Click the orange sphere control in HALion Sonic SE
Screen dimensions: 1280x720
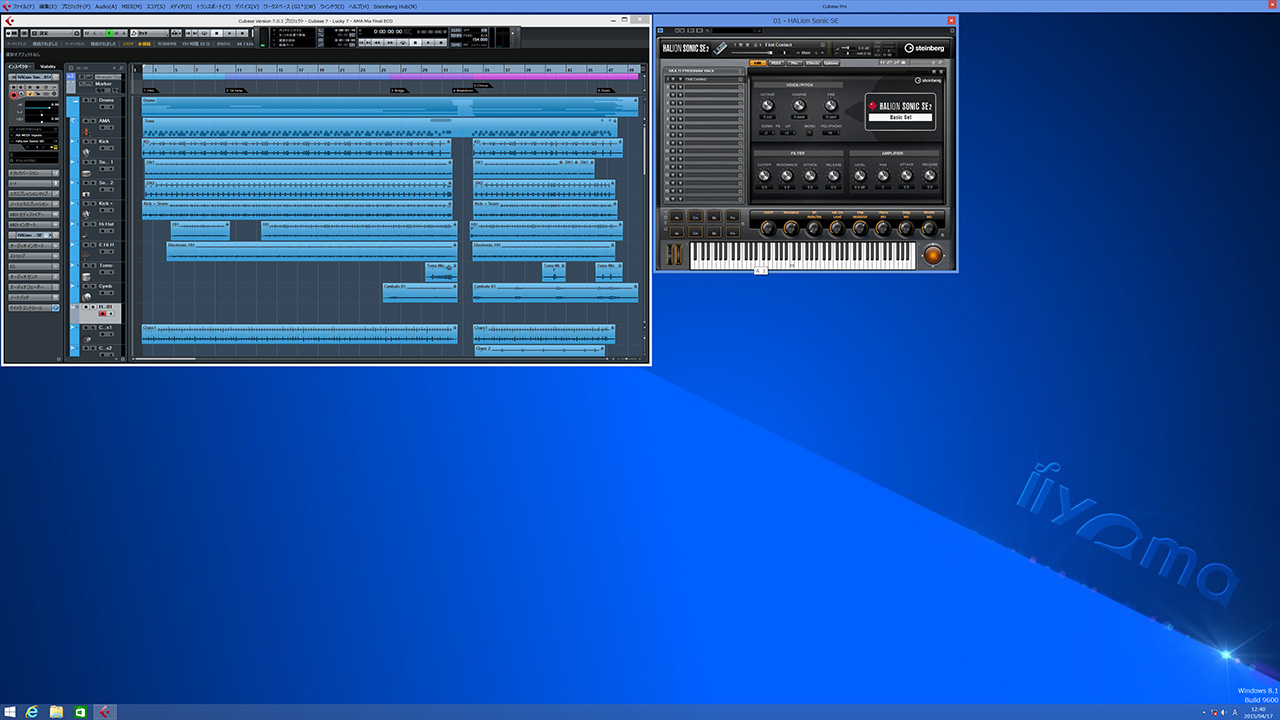pos(933,255)
